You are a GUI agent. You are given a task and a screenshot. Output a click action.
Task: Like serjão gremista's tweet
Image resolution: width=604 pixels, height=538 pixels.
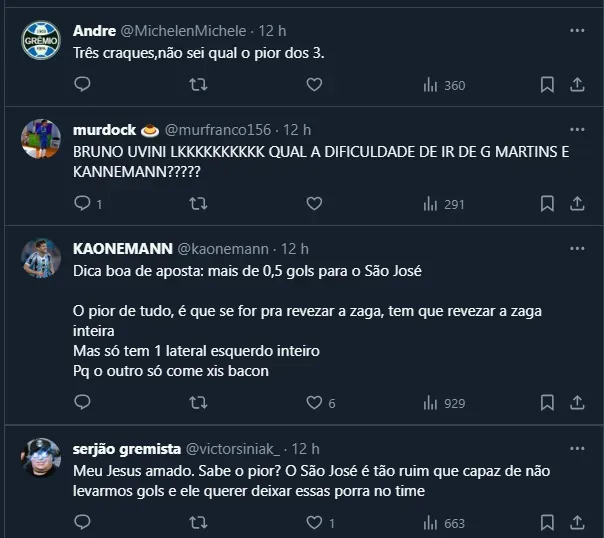click(314, 522)
